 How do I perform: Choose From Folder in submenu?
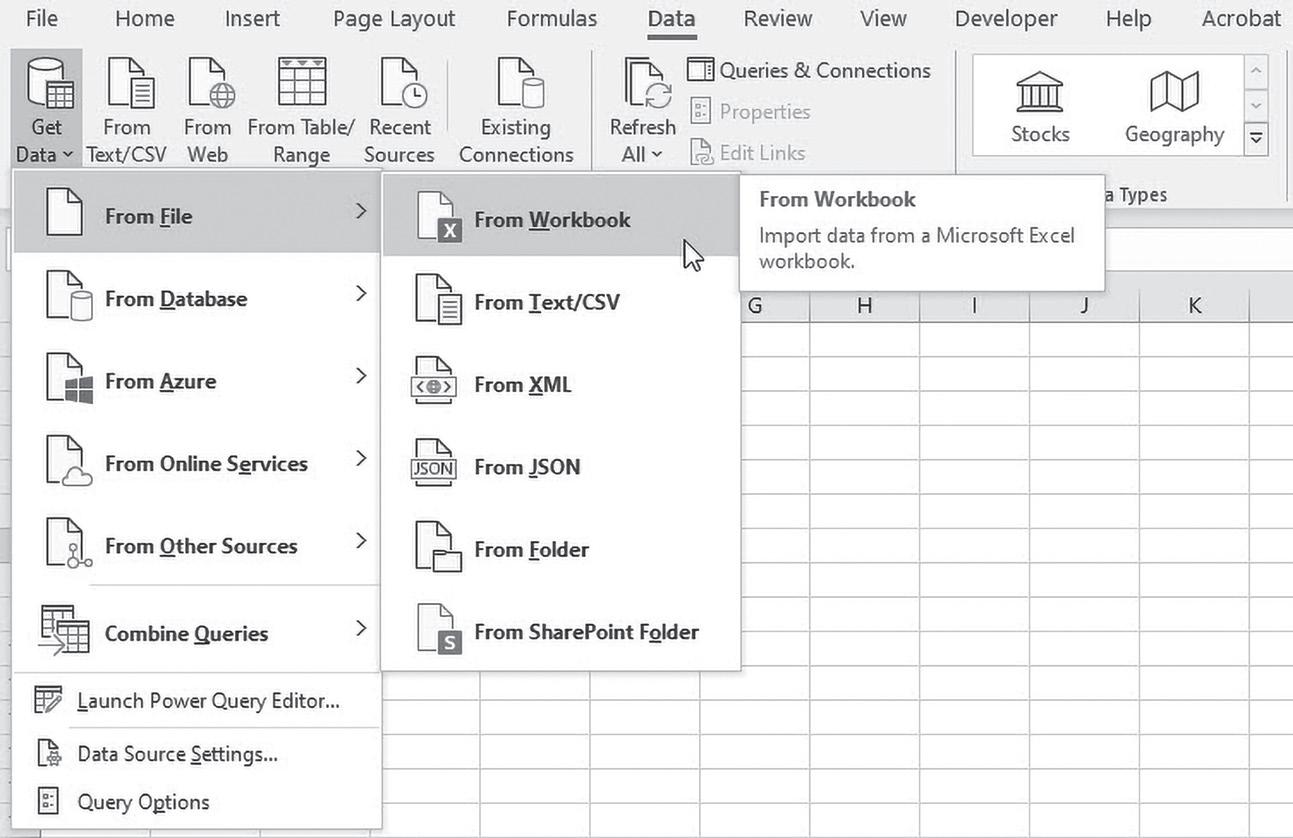pos(561,549)
